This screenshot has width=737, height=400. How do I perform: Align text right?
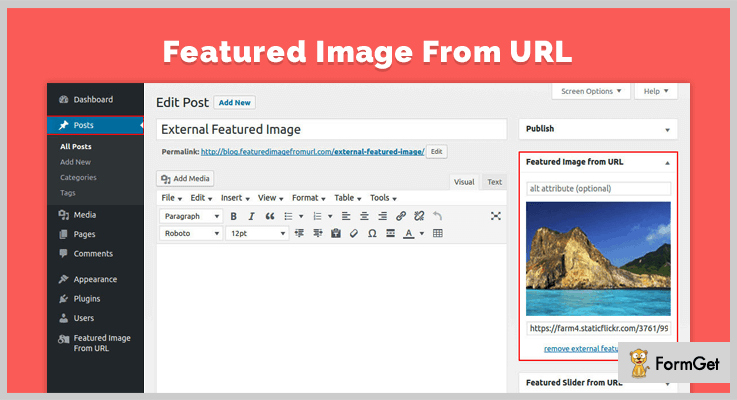click(383, 216)
